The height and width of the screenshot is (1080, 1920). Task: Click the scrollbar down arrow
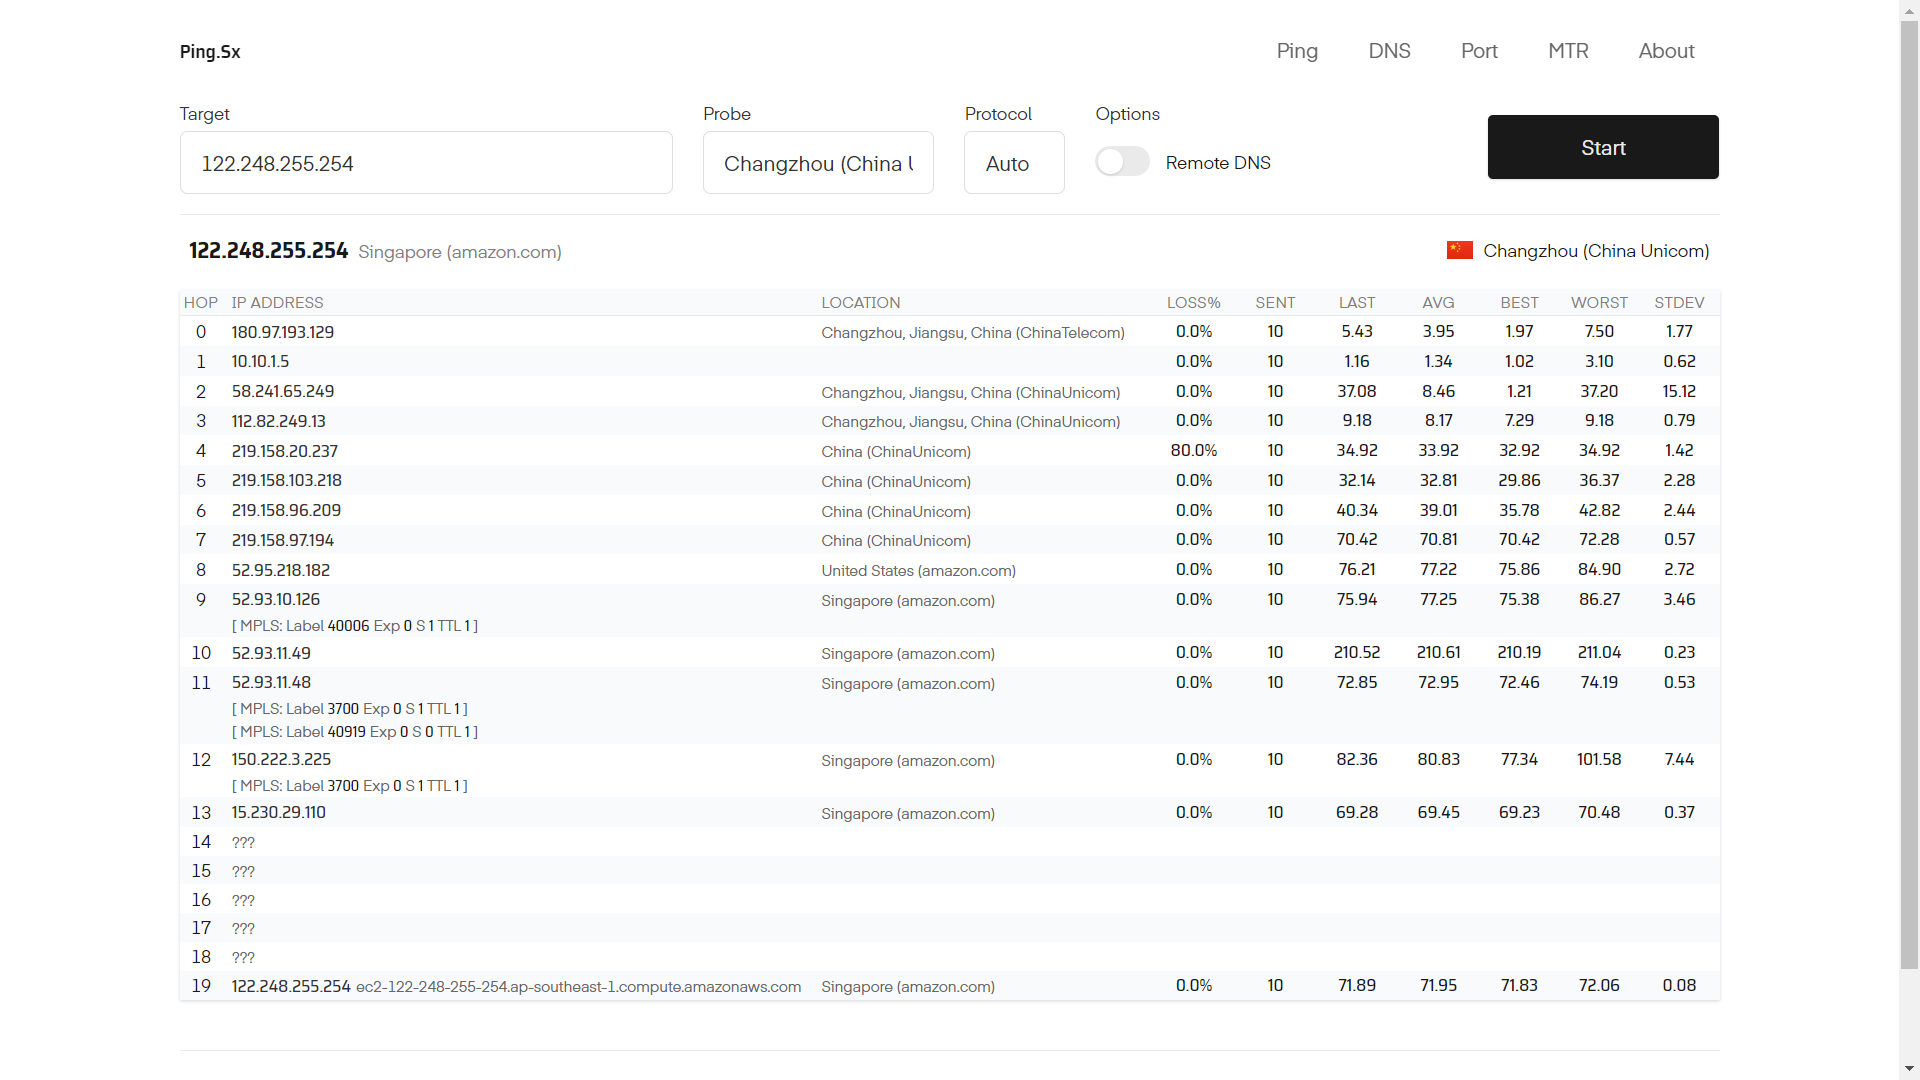tap(1909, 1069)
